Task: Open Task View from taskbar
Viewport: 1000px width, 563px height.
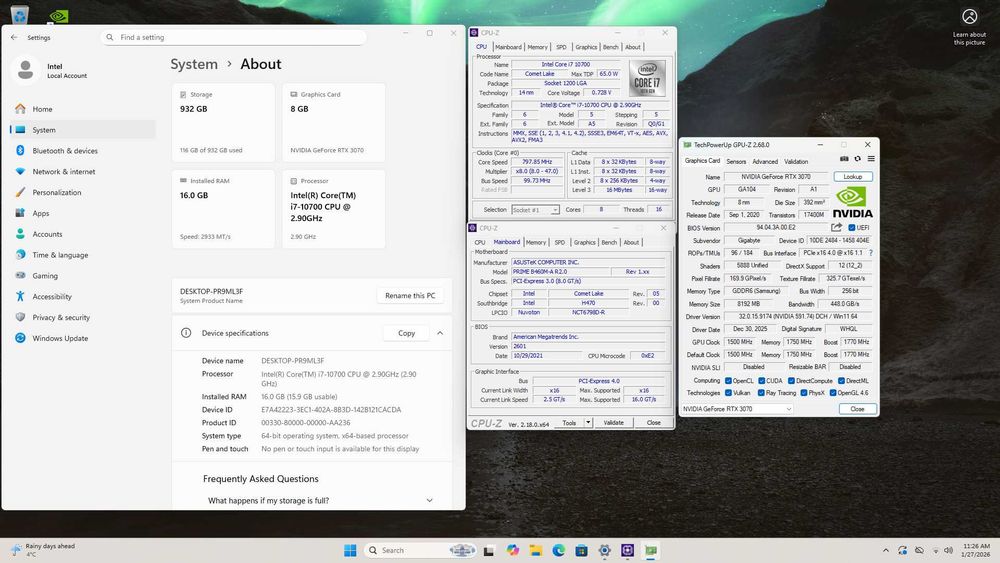Action: pyautogui.click(x=489, y=550)
